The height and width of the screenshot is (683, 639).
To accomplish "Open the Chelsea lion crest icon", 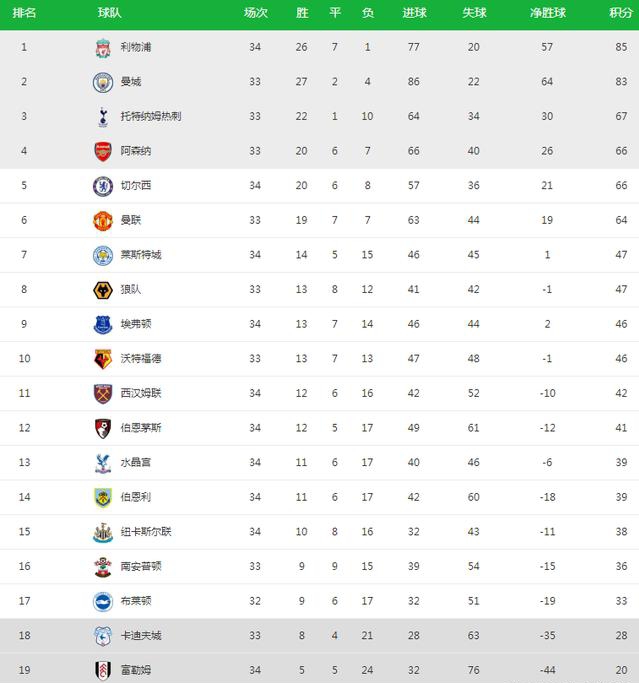I will click(x=103, y=186).
